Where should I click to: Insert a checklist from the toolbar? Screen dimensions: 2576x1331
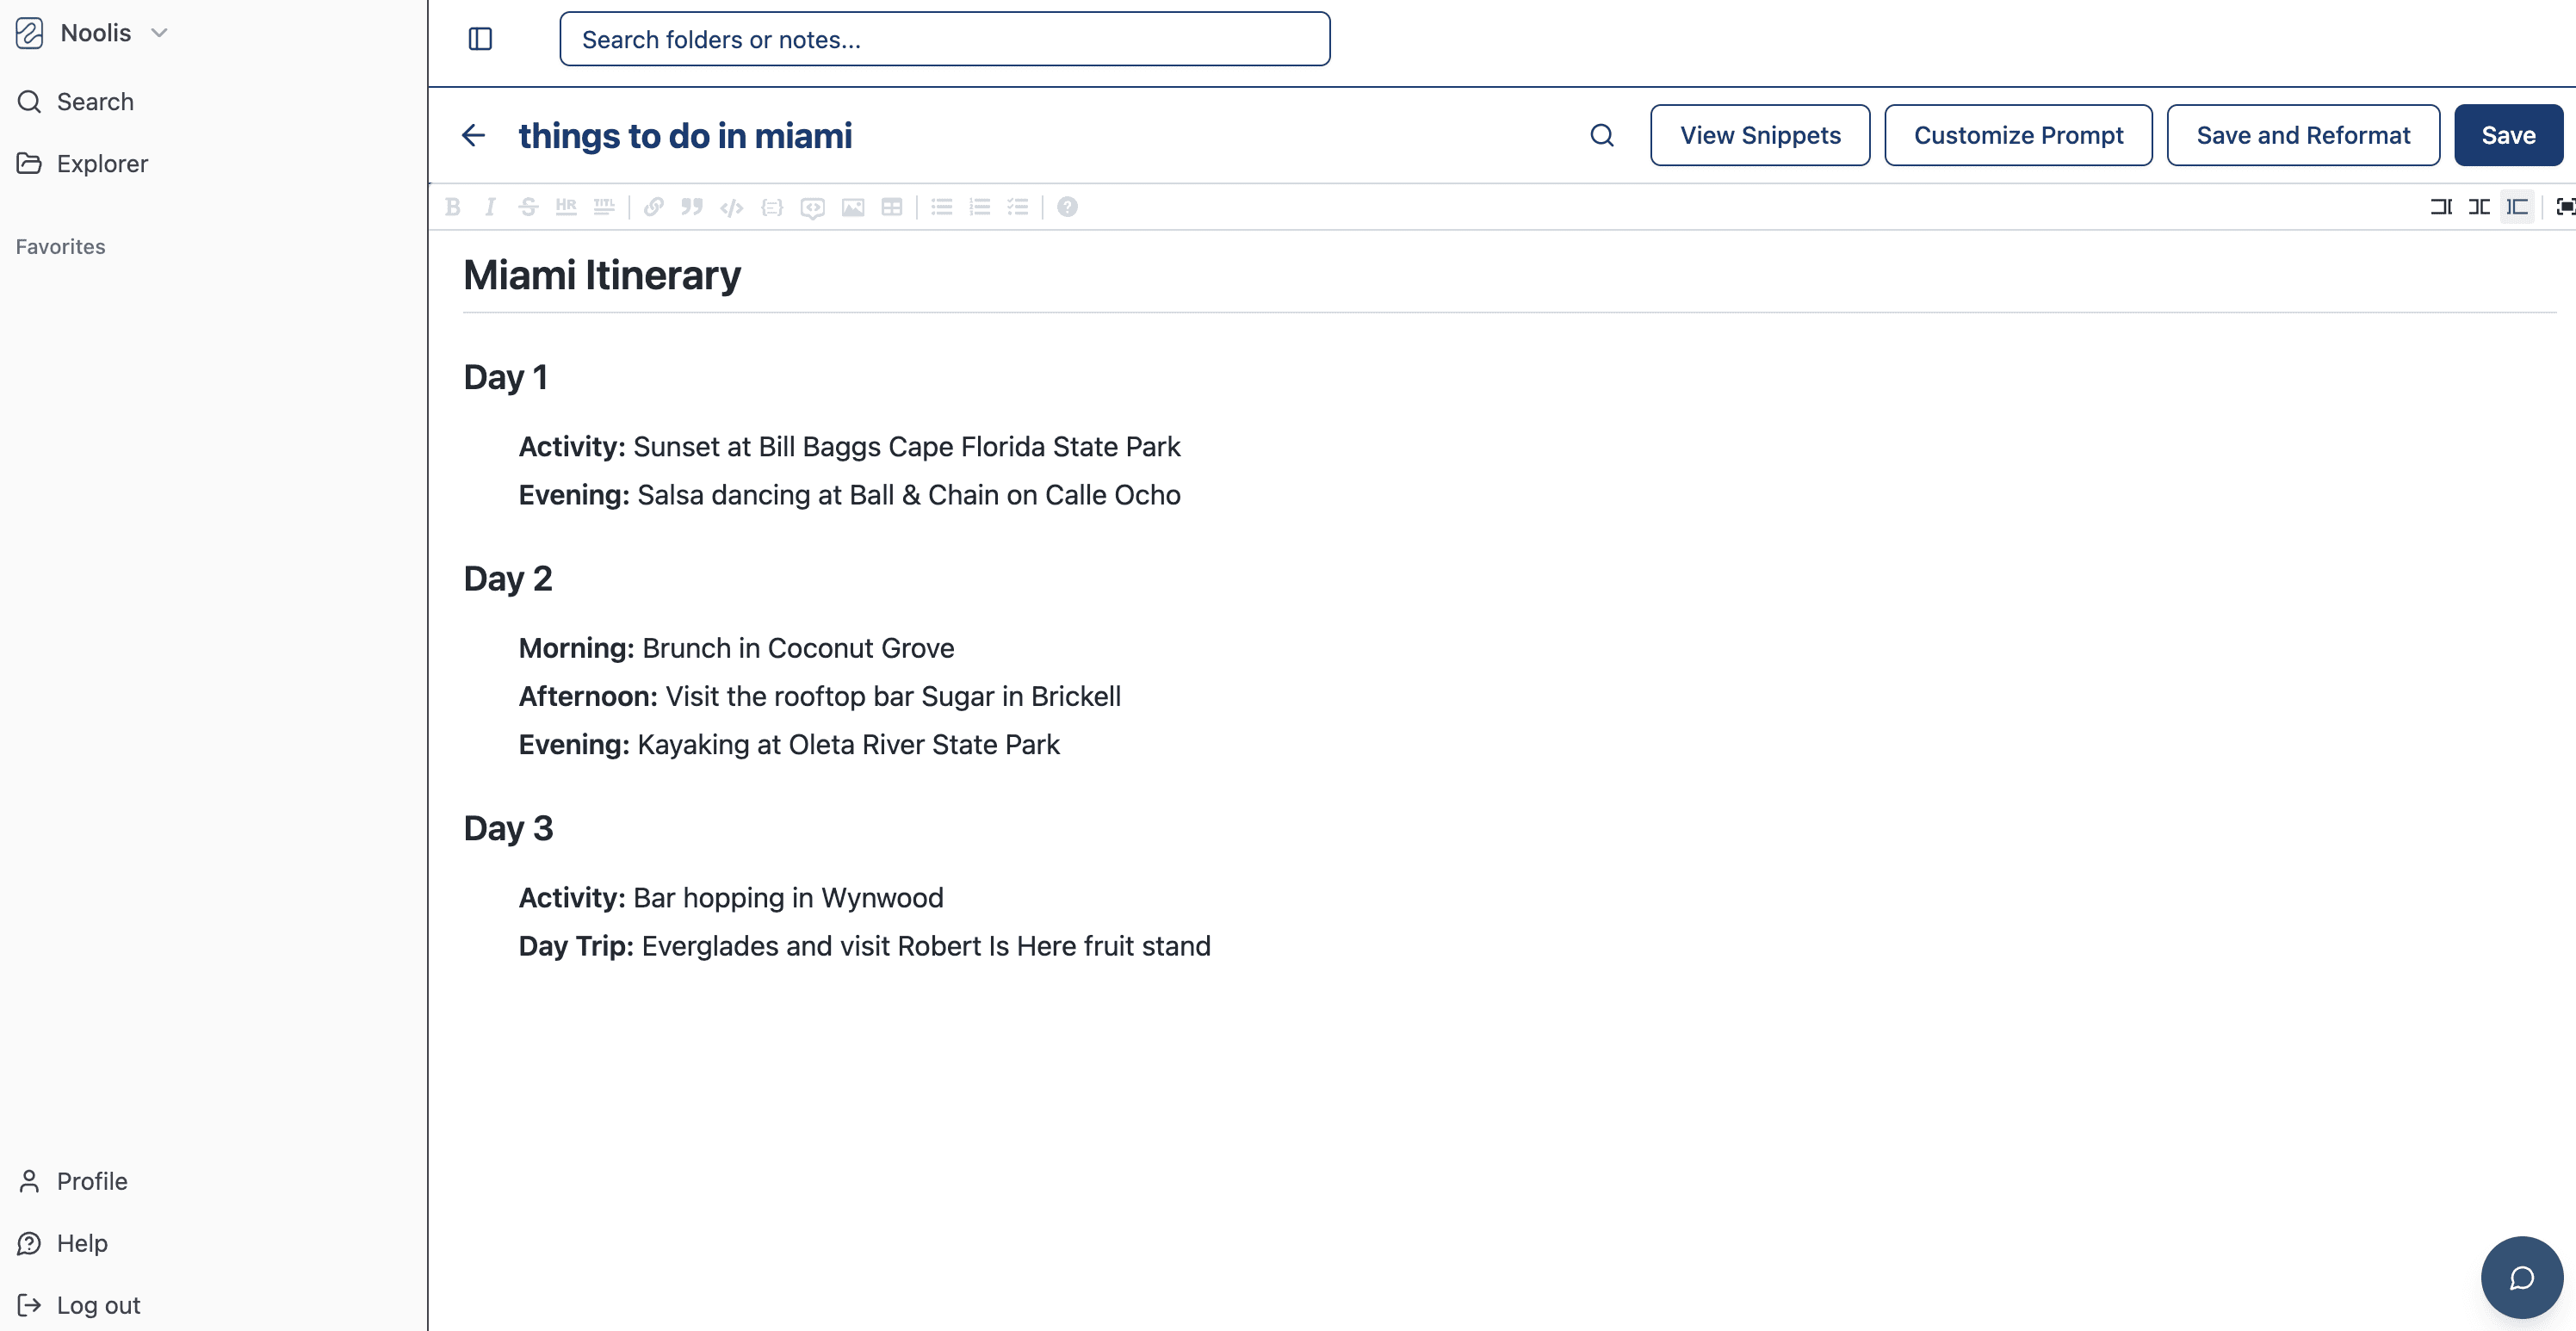click(x=1017, y=207)
